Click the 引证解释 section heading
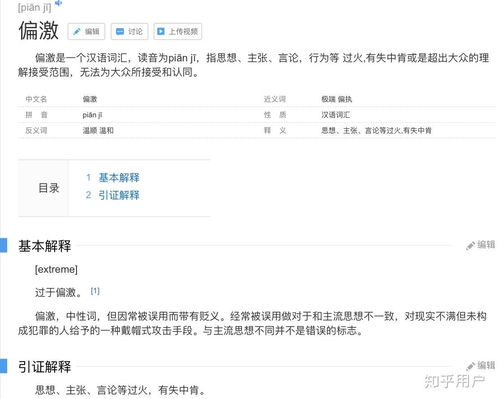Image resolution: width=499 pixels, height=399 pixels. tap(45, 367)
